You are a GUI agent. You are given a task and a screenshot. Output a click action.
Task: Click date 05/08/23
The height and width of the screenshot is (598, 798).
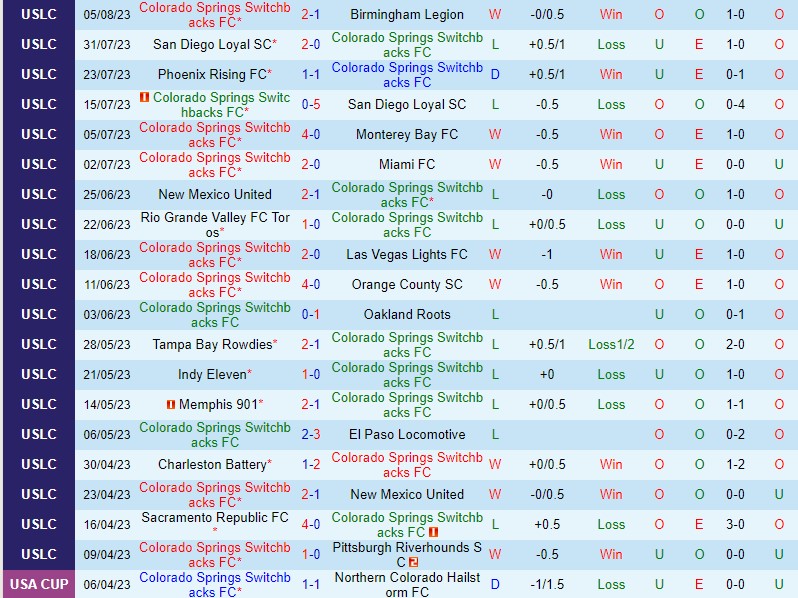coord(107,15)
